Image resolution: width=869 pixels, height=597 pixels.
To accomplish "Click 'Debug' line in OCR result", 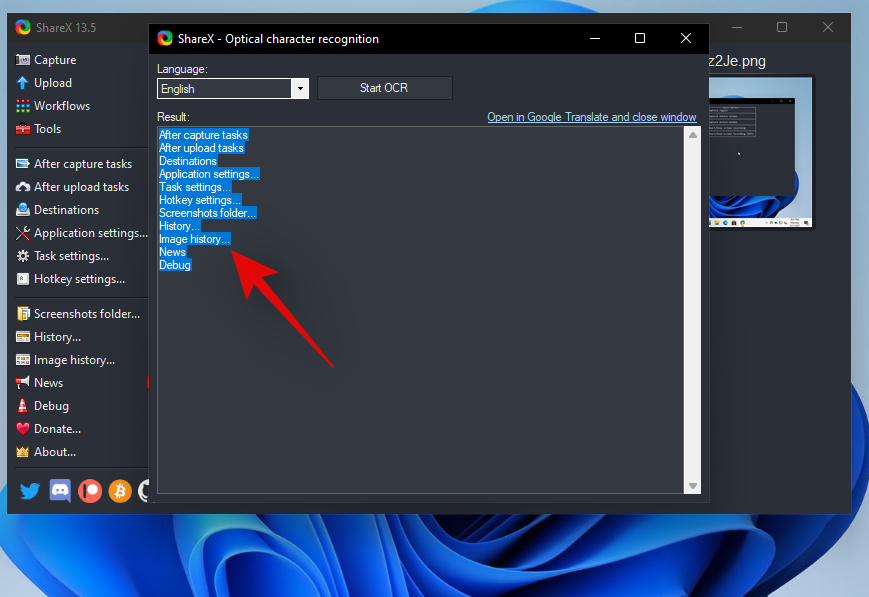I will click(x=175, y=265).
